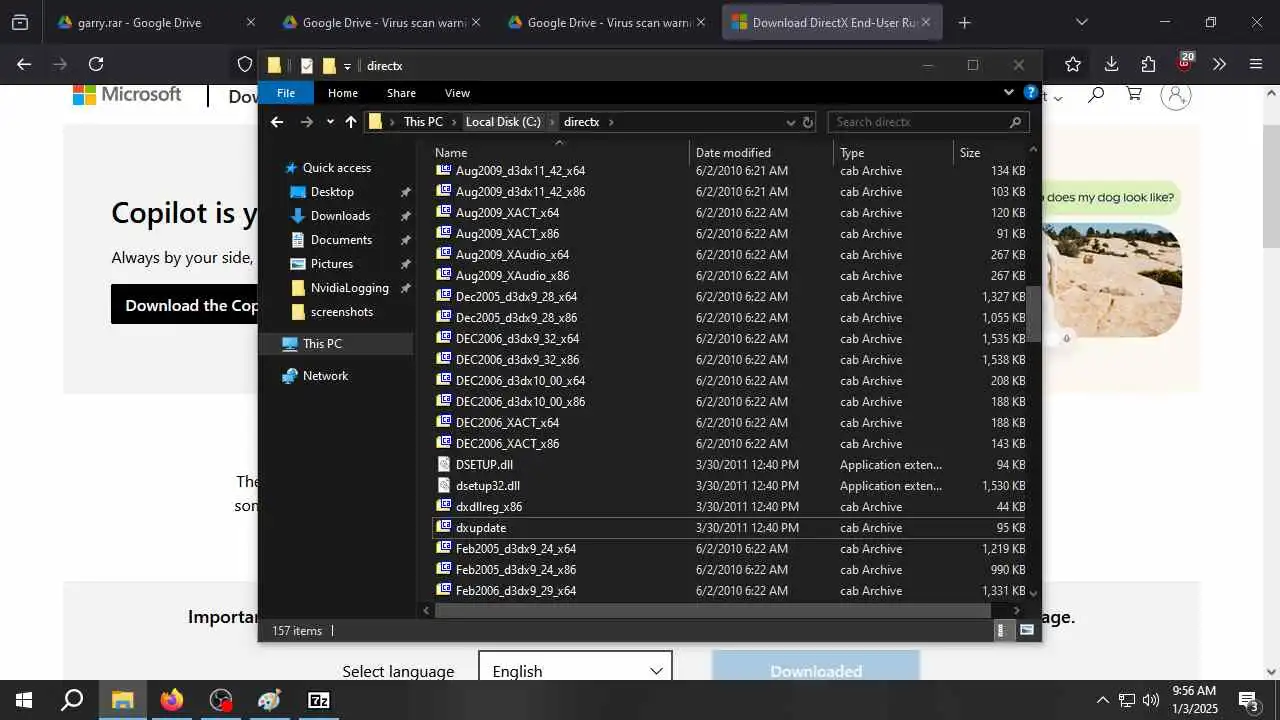Open Microsoft account sign-in icon

point(1176,95)
